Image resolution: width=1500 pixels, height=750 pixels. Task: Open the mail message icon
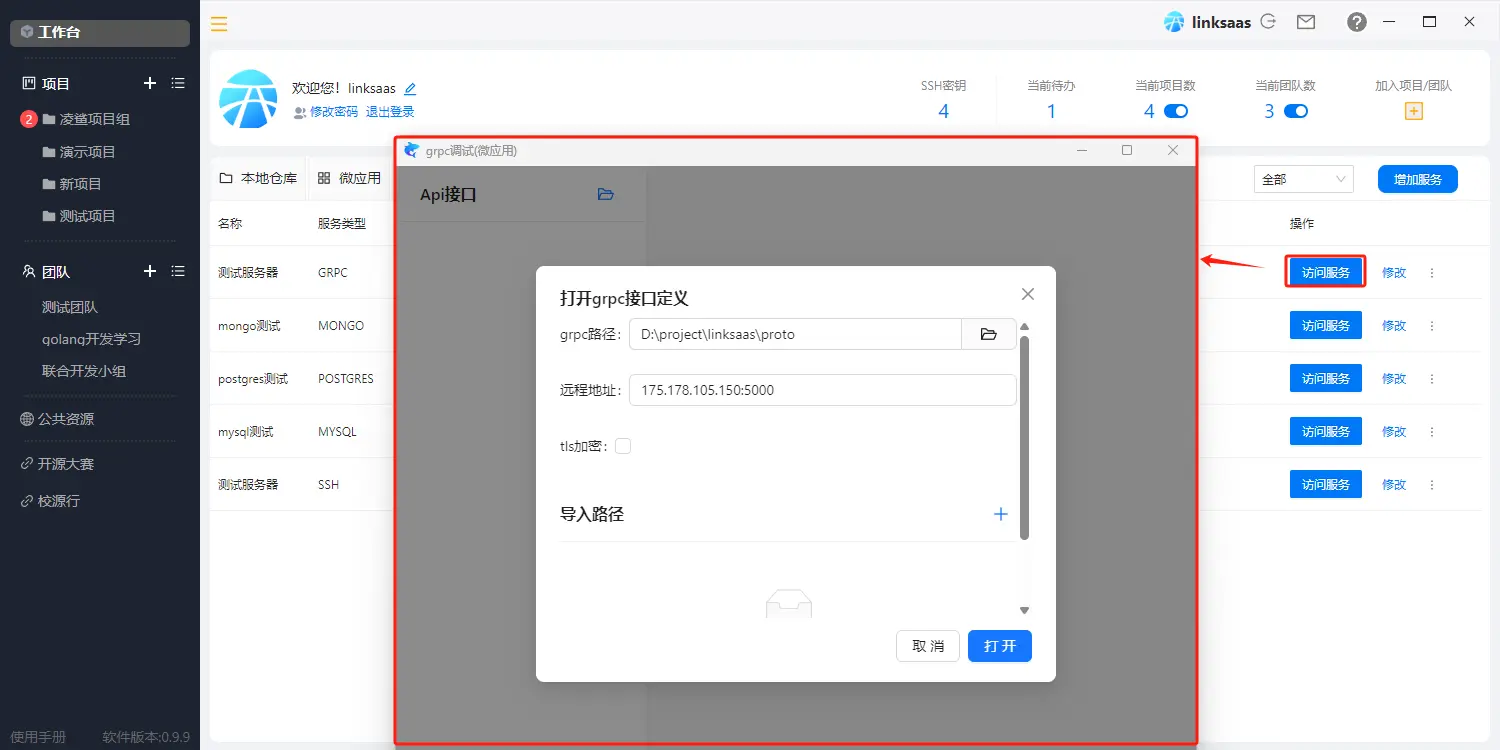pyautogui.click(x=1305, y=21)
